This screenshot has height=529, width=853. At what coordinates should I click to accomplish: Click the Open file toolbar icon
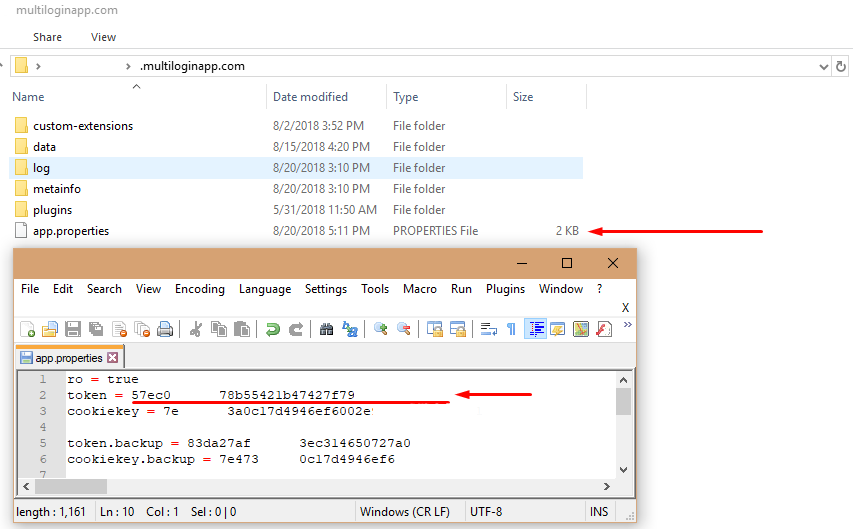50,329
